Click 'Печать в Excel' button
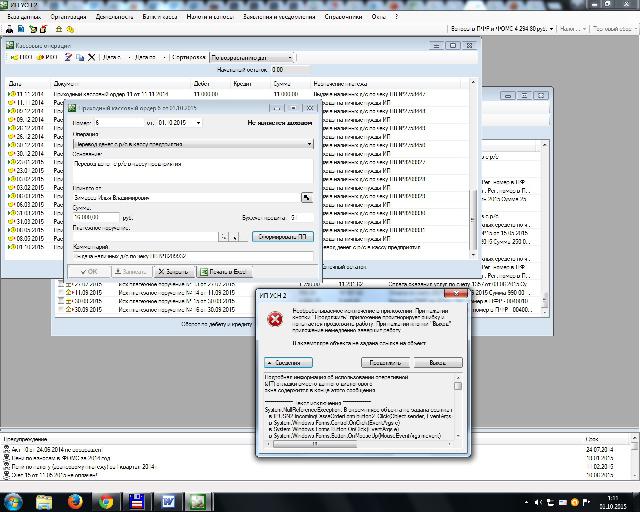 (x=224, y=272)
